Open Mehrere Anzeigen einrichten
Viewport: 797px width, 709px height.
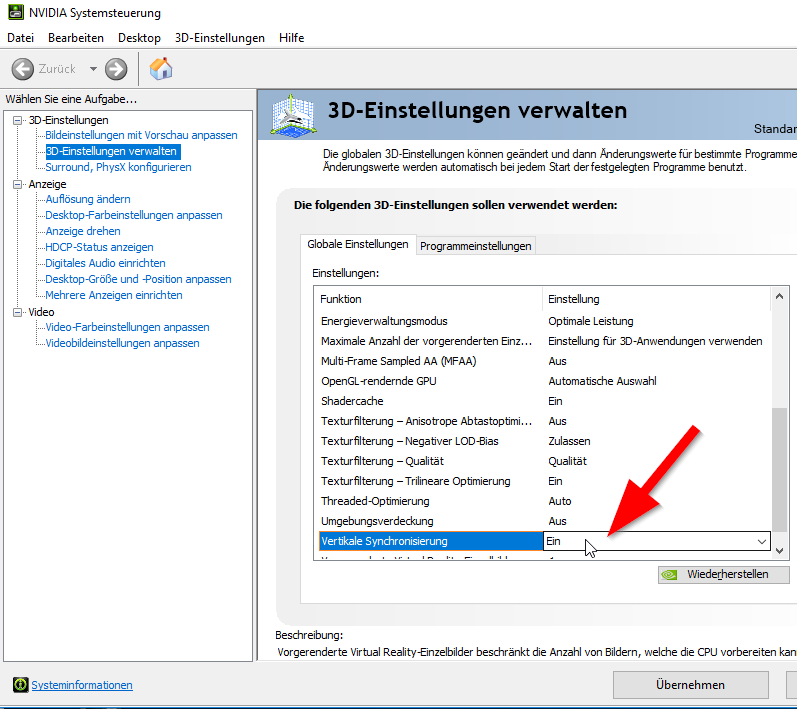[114, 295]
